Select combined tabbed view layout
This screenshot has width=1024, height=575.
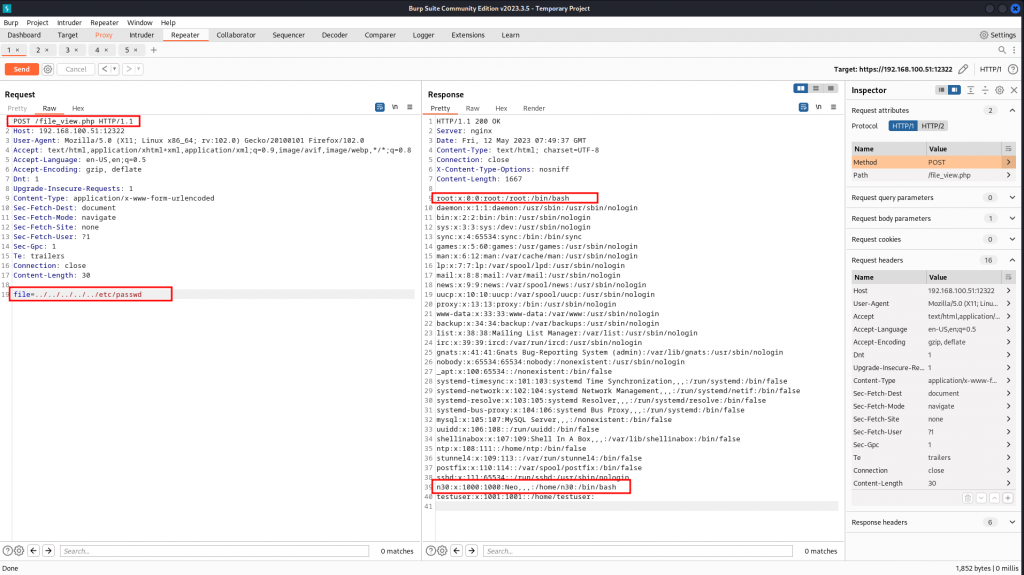(831, 88)
